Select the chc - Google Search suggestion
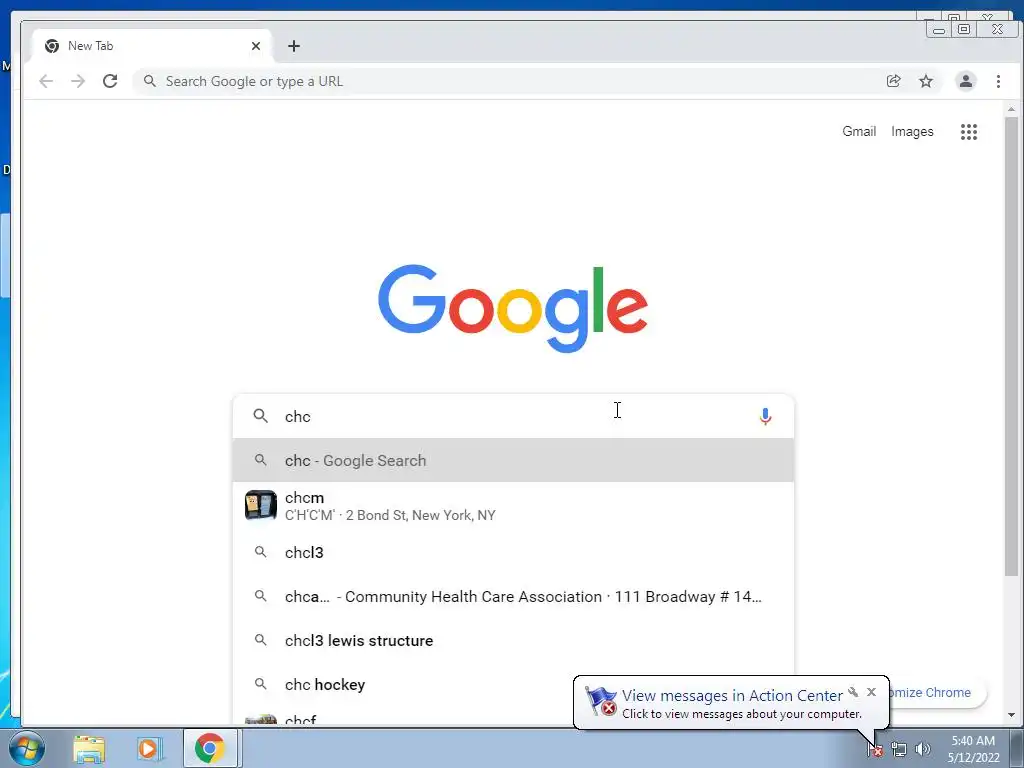 coord(513,460)
